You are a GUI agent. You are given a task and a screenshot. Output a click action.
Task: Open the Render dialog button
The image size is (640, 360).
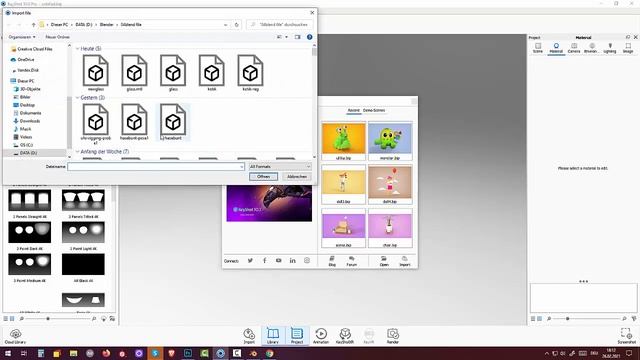(393, 336)
